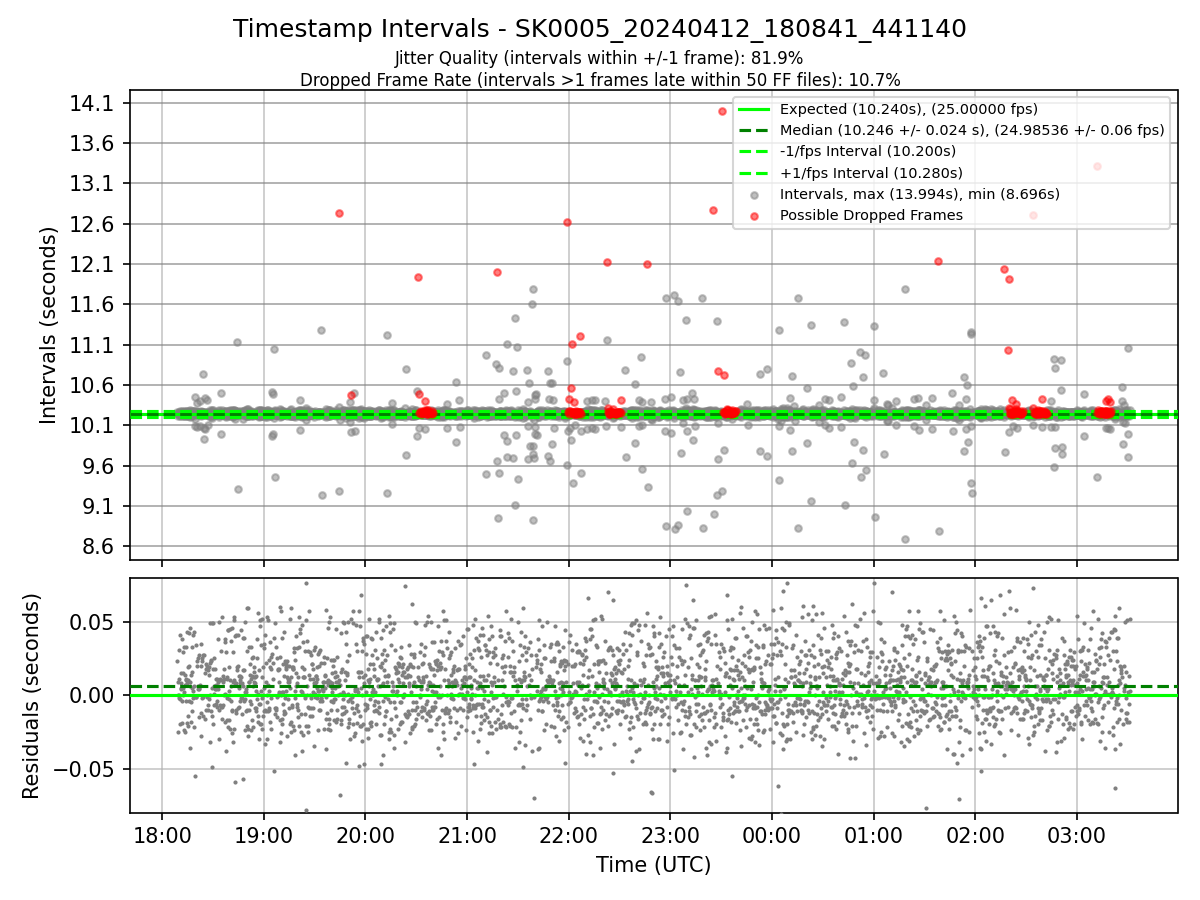Click the x-axis tick label '20:00'
Screen dimensions: 1200x900
tap(365, 834)
